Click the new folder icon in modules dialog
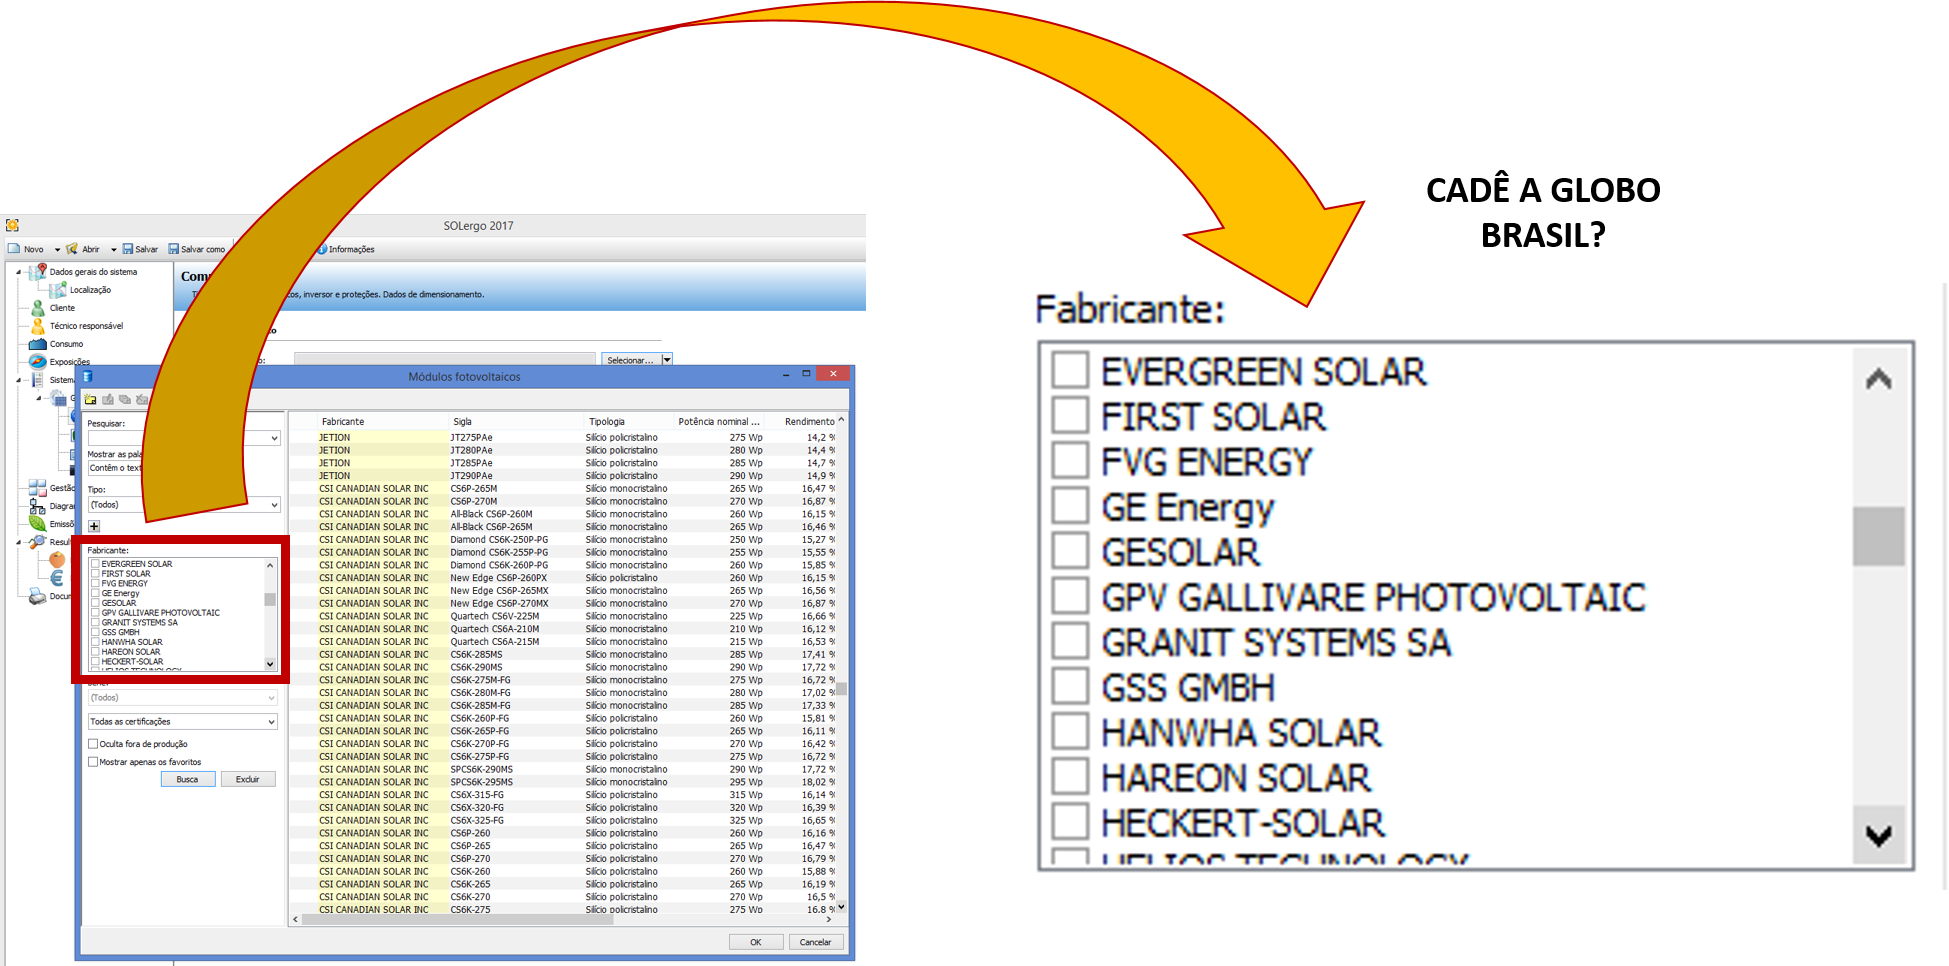Viewport: 1949px width, 966px height. coord(91,400)
